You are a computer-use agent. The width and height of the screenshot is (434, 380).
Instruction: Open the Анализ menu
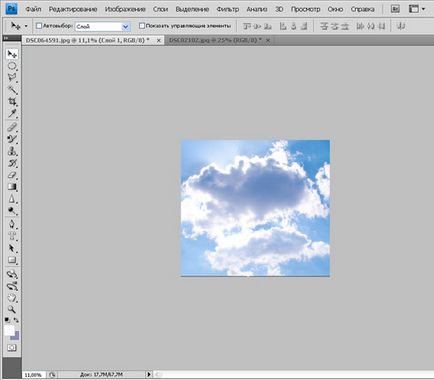(x=257, y=9)
